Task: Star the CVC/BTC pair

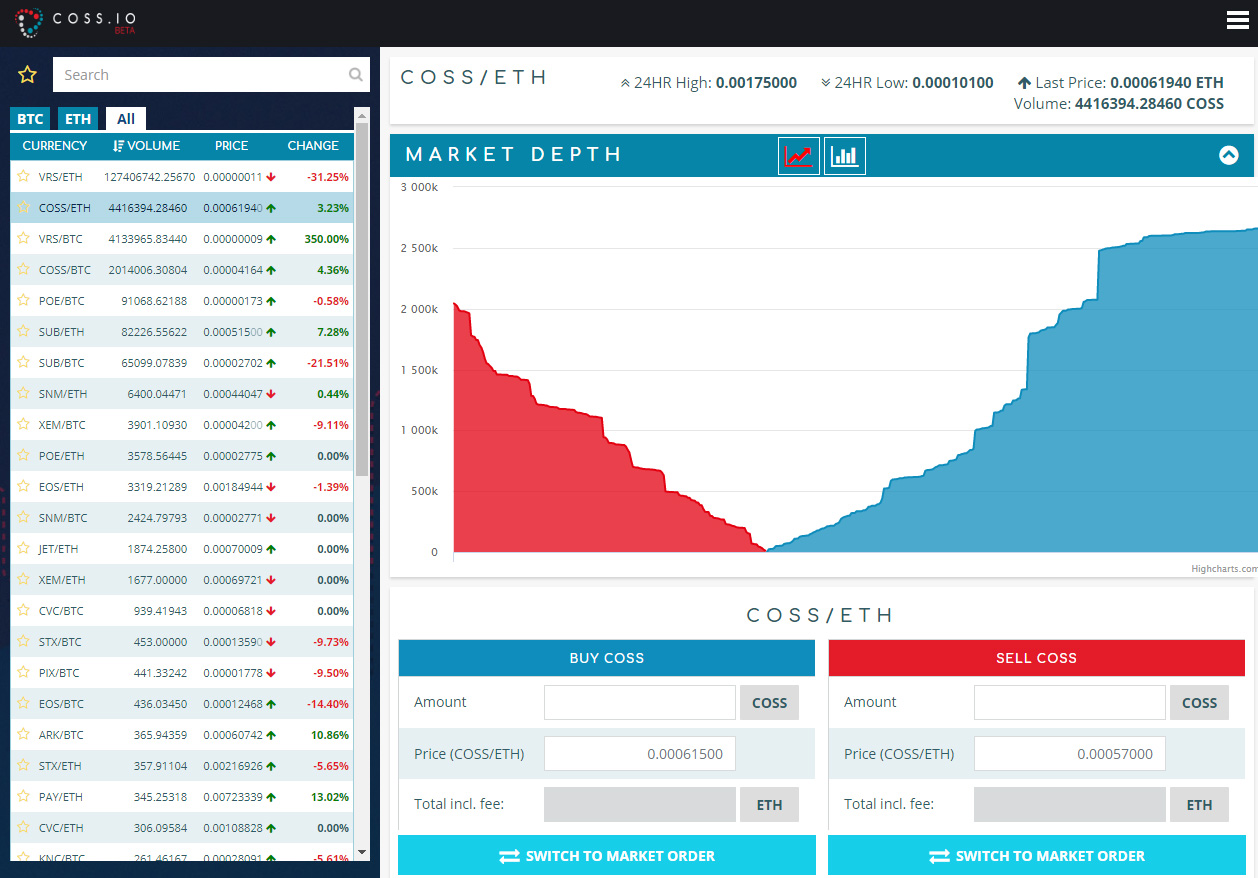Action: click(24, 611)
